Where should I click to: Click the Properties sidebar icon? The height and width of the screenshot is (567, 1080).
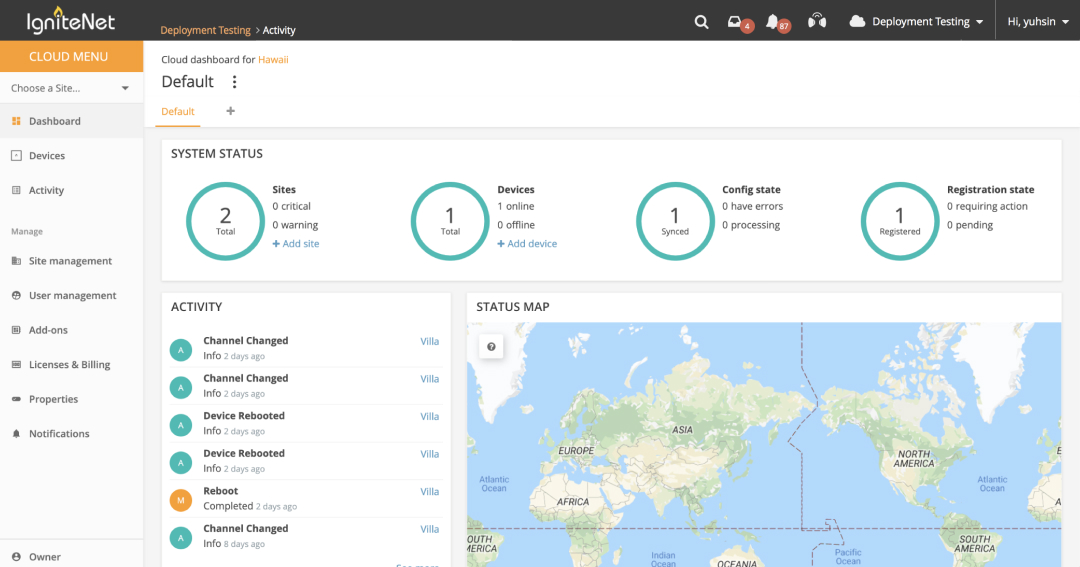[x=17, y=399]
